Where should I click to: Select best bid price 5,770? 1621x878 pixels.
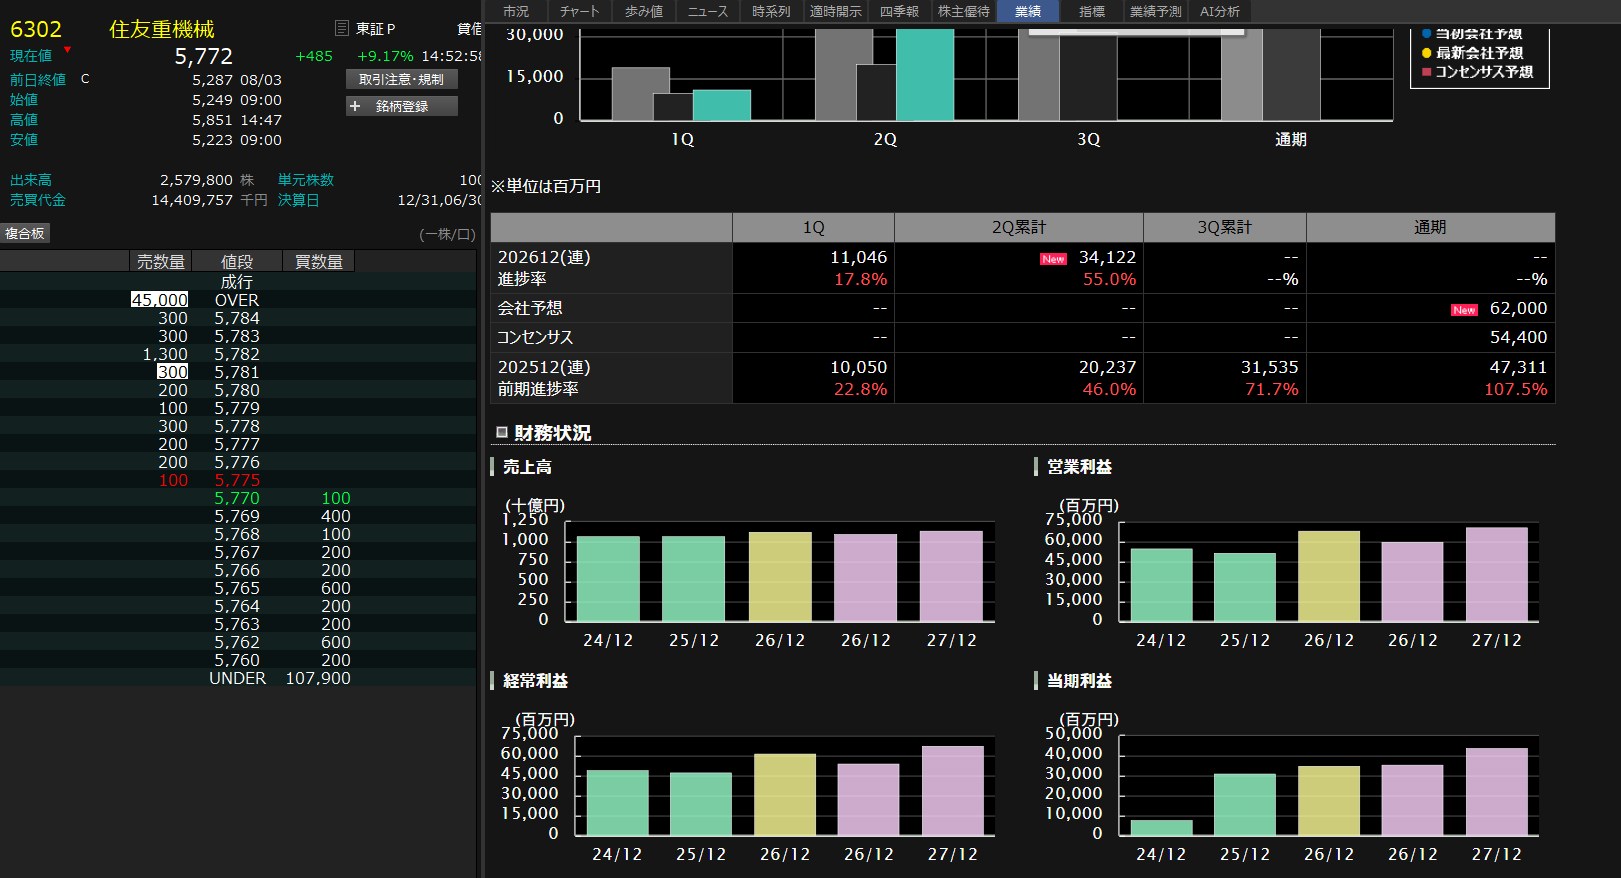click(237, 498)
